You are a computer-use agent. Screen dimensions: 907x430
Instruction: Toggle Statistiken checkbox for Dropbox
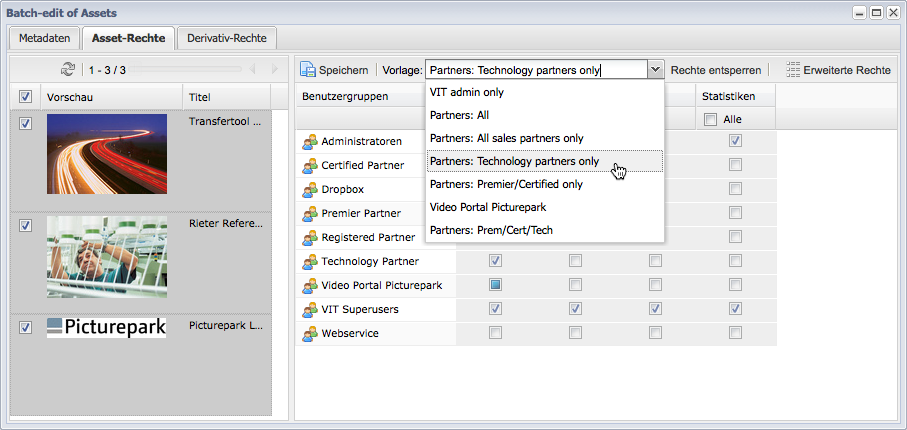point(735,189)
